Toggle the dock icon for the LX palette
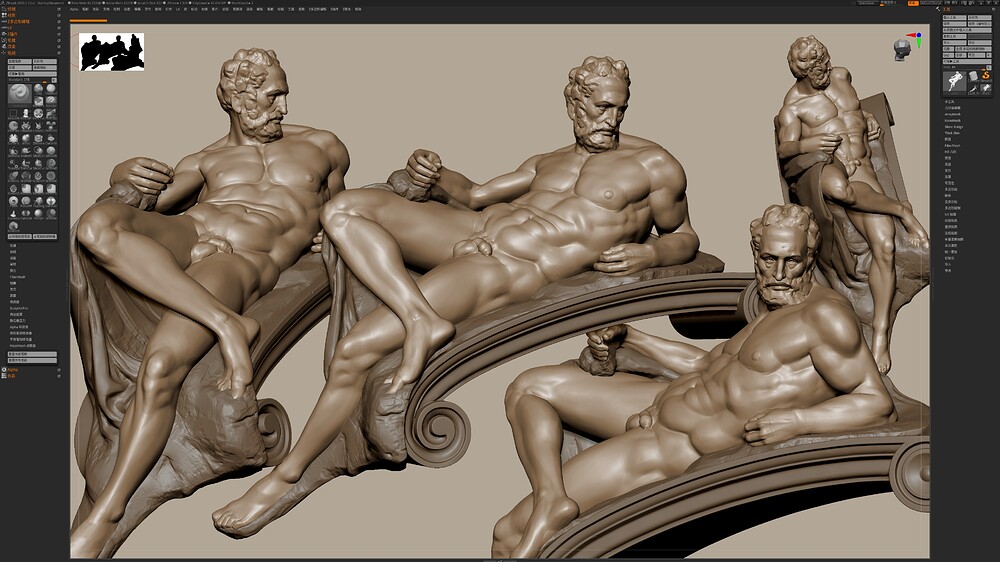This screenshot has height=562, width=1000. (x=59, y=27)
